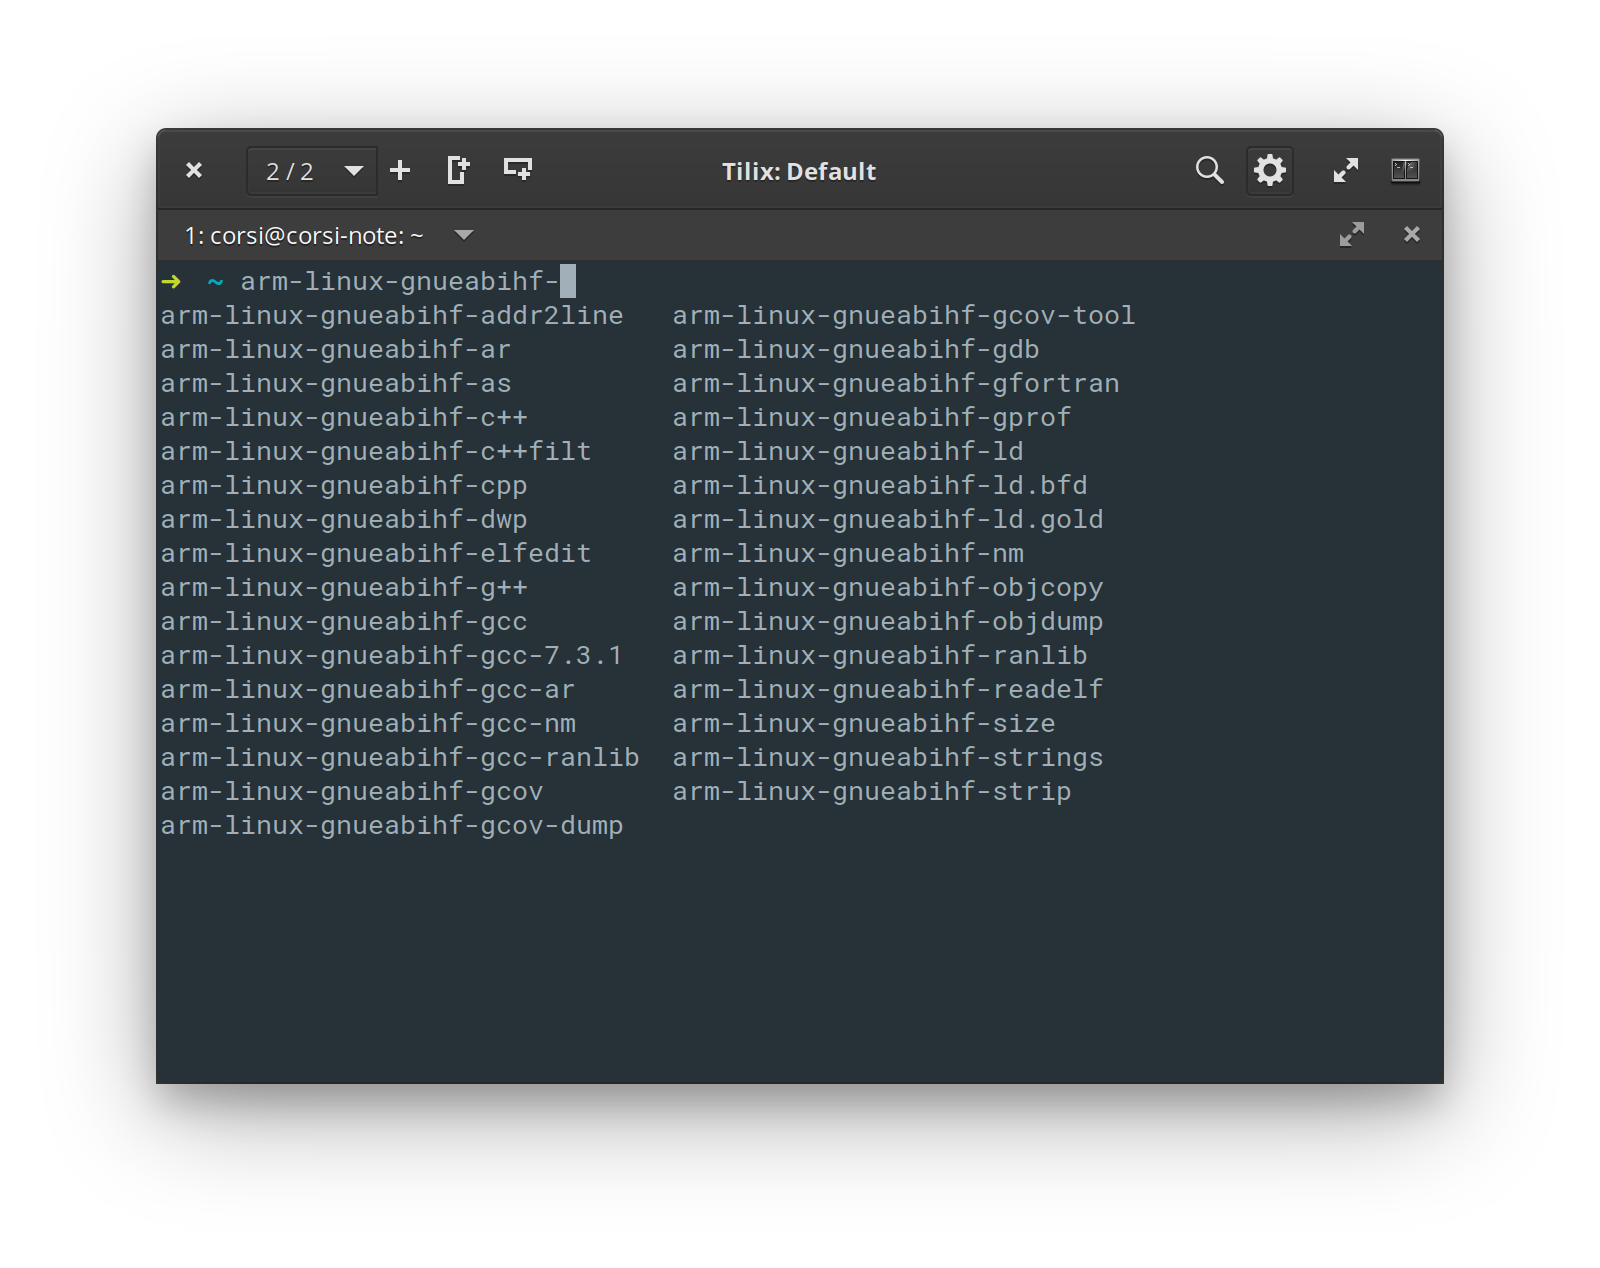
Task: Open the 2 / 2 session switcher dropdown
Action: 312,171
